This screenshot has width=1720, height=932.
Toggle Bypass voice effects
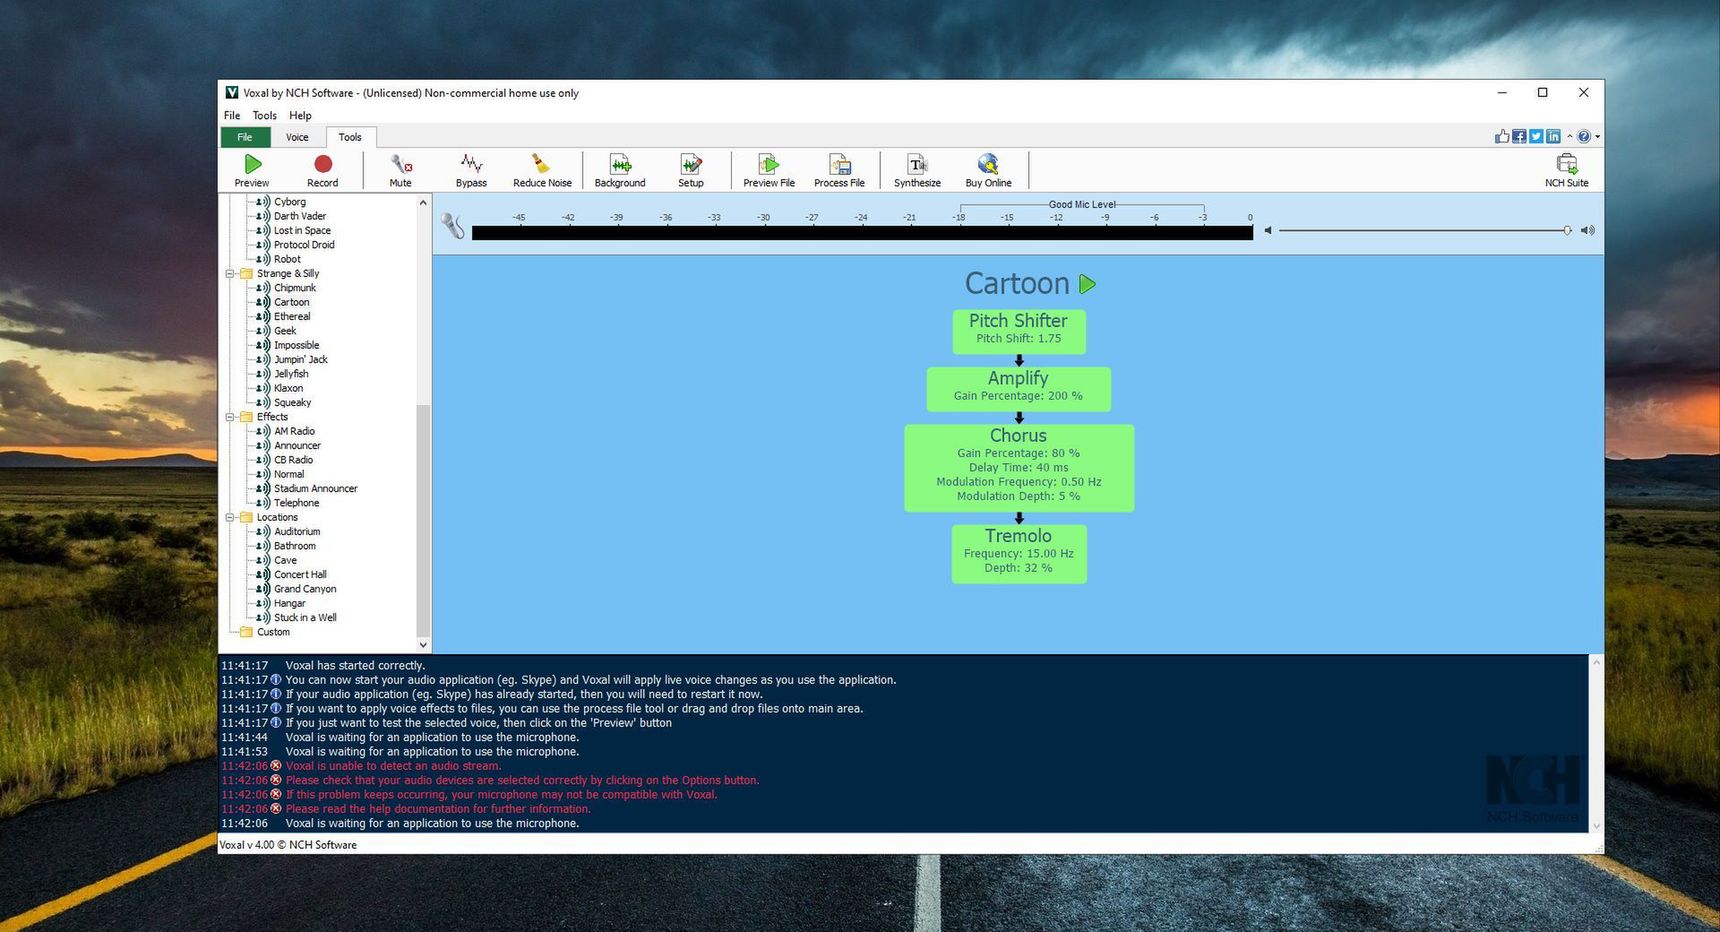click(471, 170)
